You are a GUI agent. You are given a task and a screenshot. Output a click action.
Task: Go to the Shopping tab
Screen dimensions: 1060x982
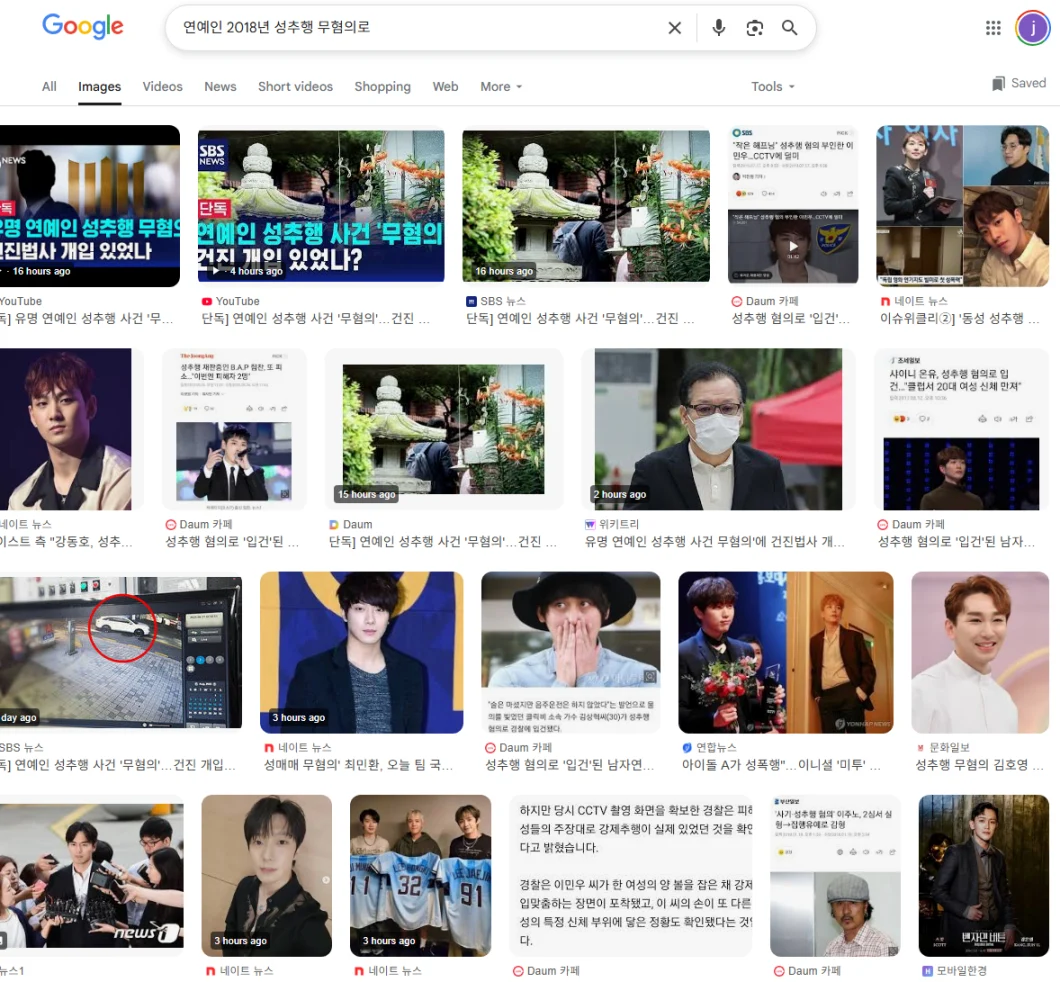click(382, 87)
